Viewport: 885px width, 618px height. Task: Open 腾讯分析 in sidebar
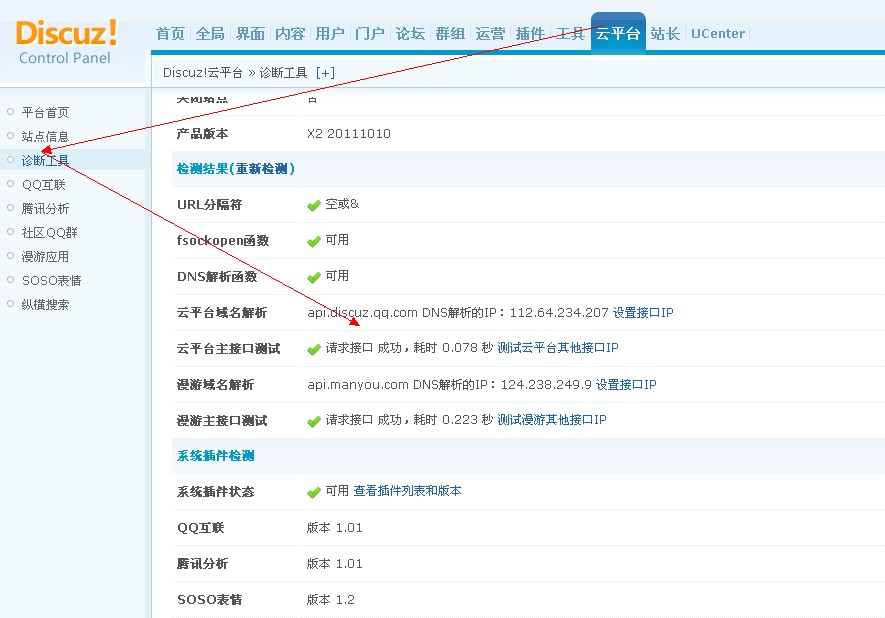(x=45, y=208)
